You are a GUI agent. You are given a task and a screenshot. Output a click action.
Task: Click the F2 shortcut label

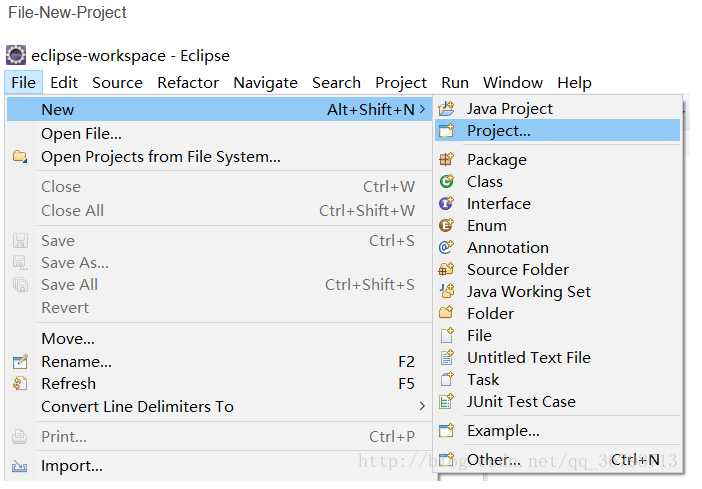[407, 361]
